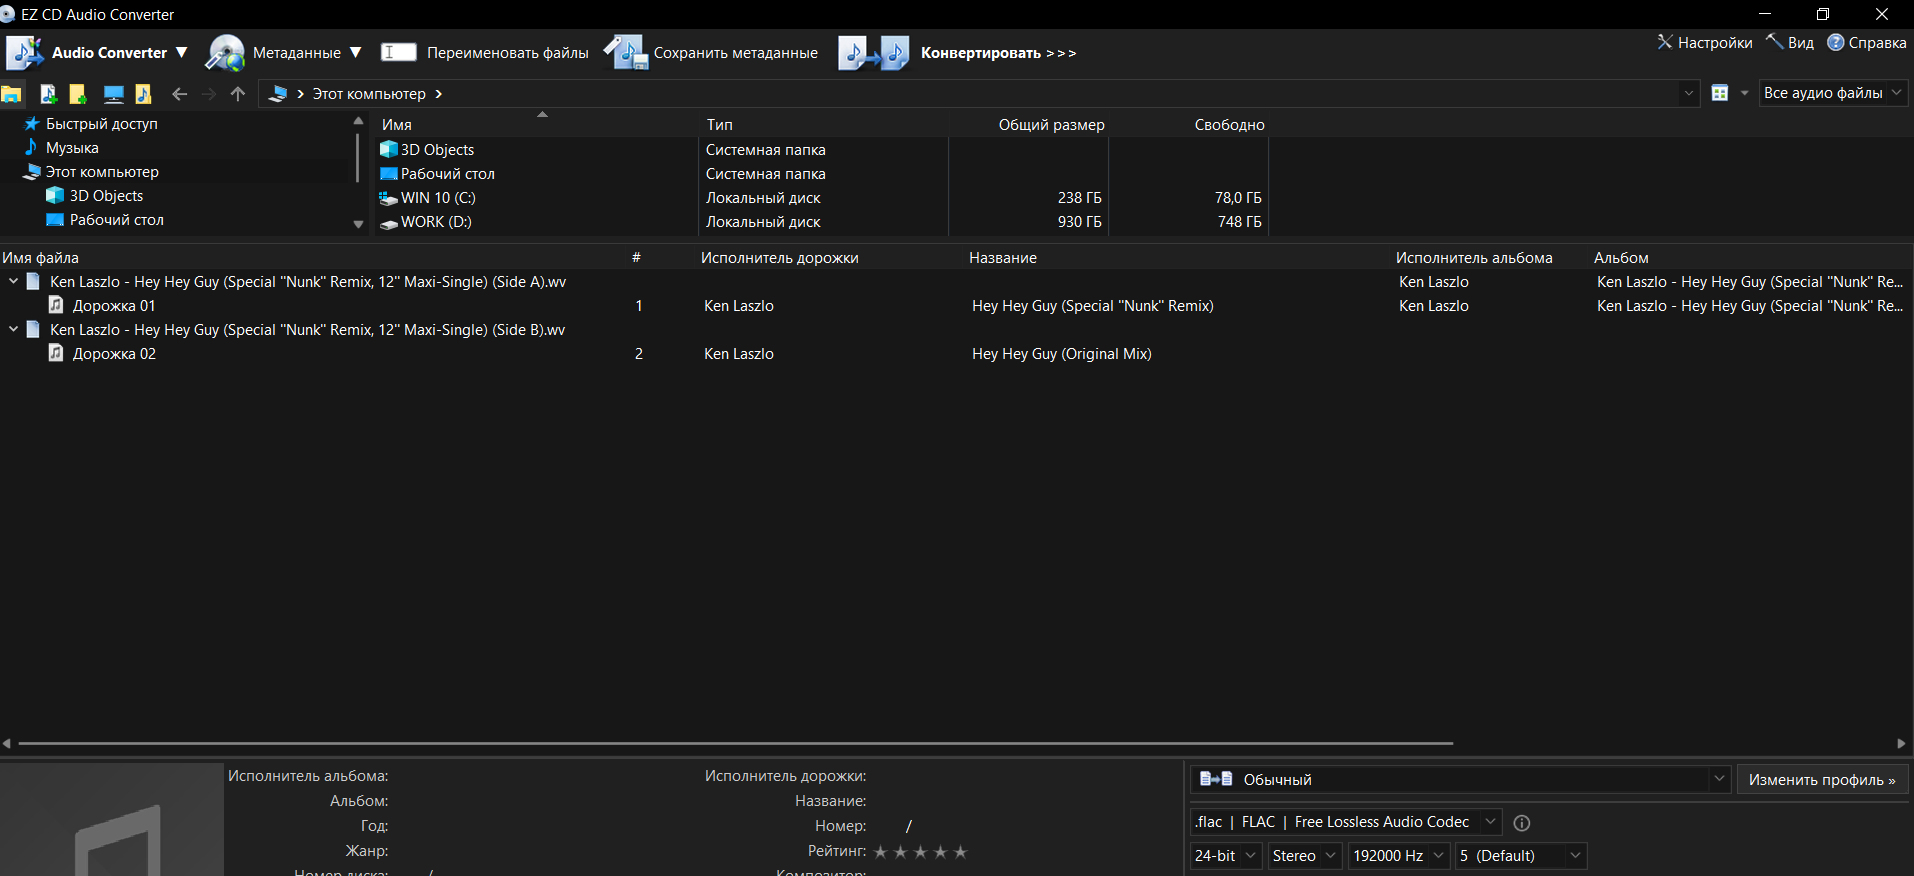Viewport: 1914px width, 876px height.
Task: Click the add audio files icon
Action: [47, 94]
